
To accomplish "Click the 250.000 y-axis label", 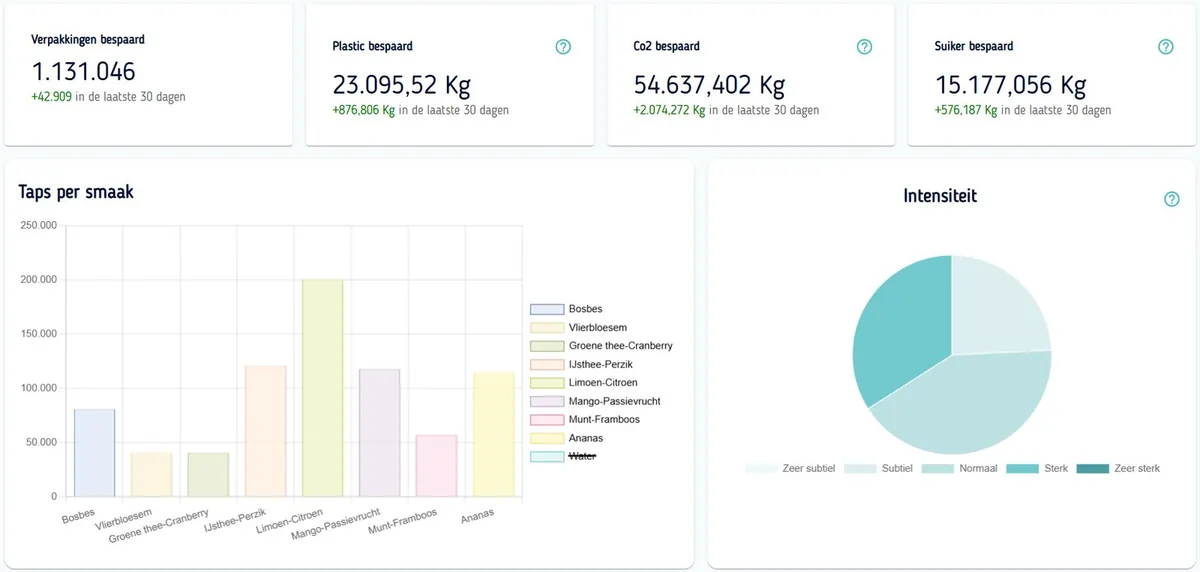I will (39, 225).
